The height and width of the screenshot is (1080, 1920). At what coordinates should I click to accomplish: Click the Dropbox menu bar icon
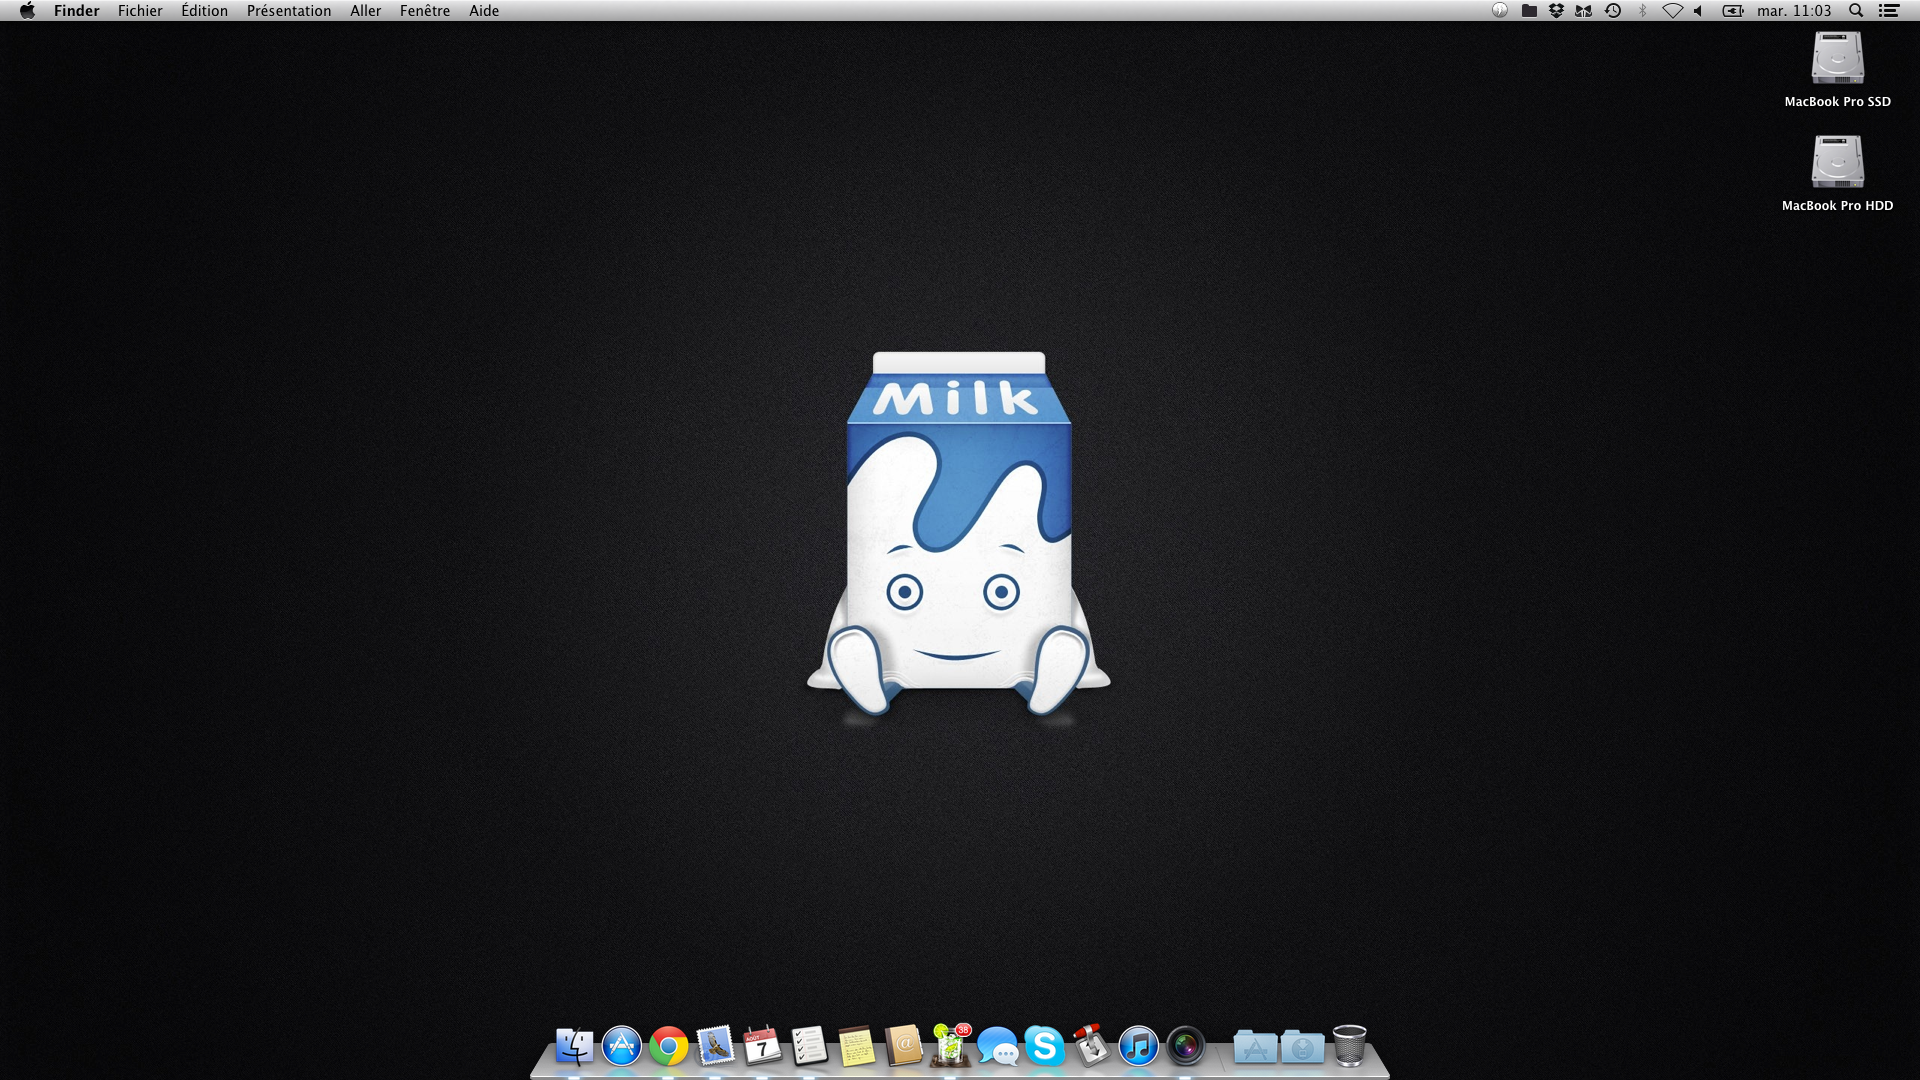pyautogui.click(x=1556, y=11)
